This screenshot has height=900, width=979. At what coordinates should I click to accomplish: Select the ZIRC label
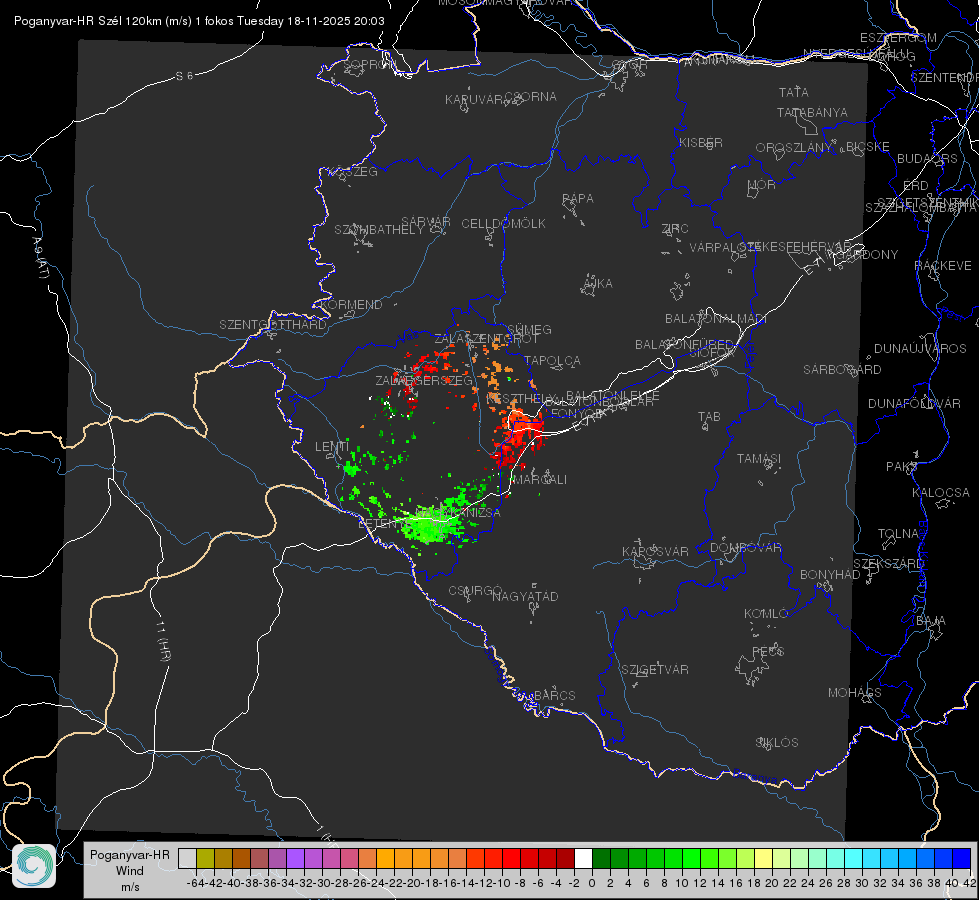[x=675, y=229]
